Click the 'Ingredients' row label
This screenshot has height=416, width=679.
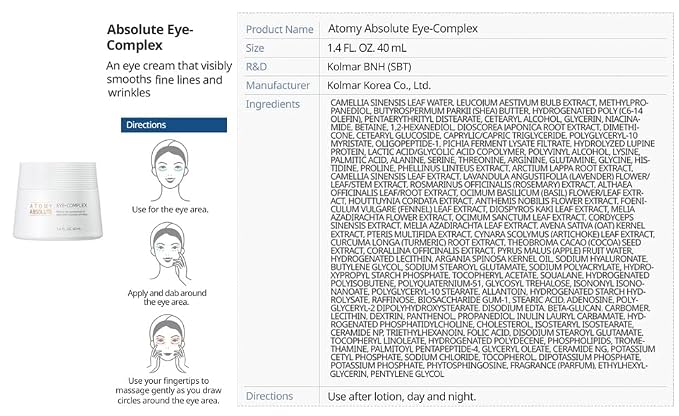pyautogui.click(x=272, y=104)
